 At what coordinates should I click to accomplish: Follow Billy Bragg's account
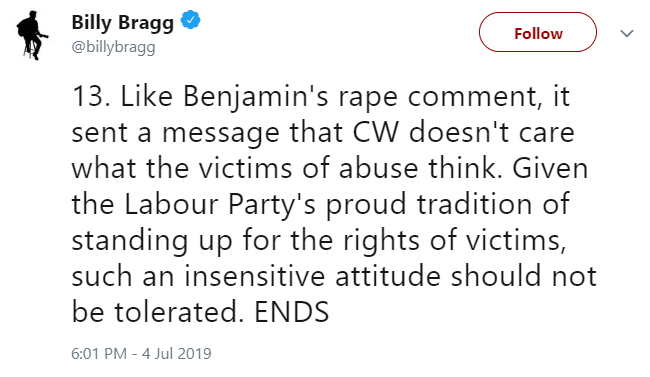tap(538, 32)
